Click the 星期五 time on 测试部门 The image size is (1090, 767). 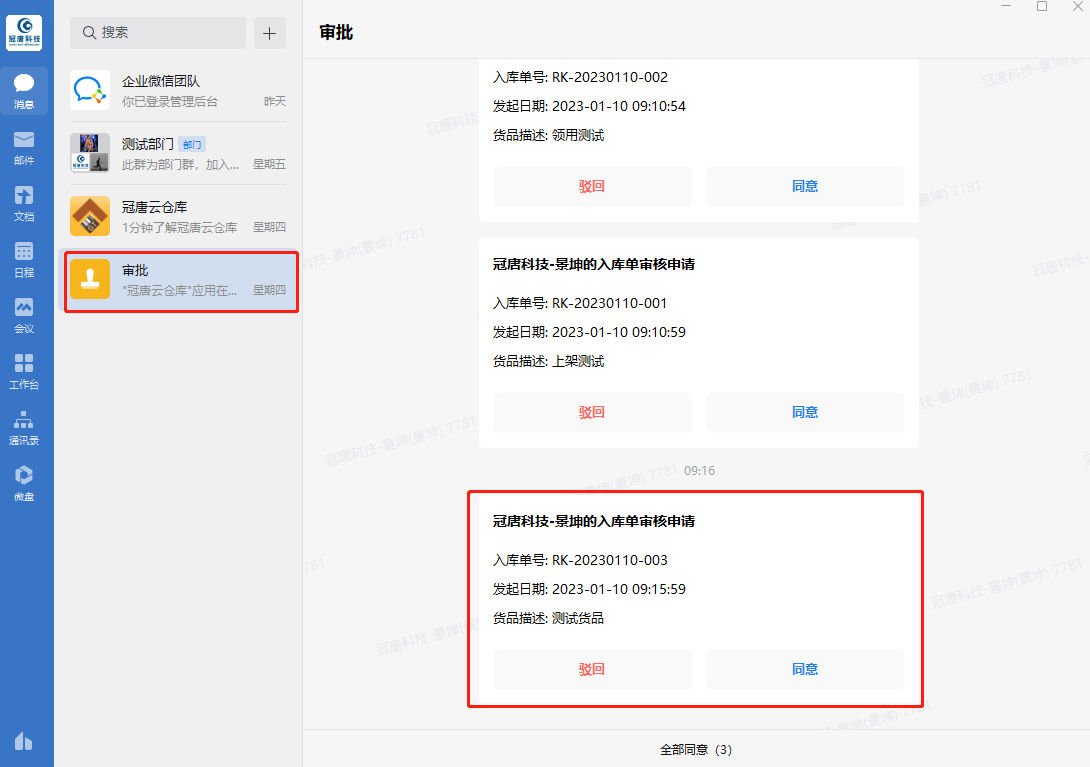[x=270, y=165]
